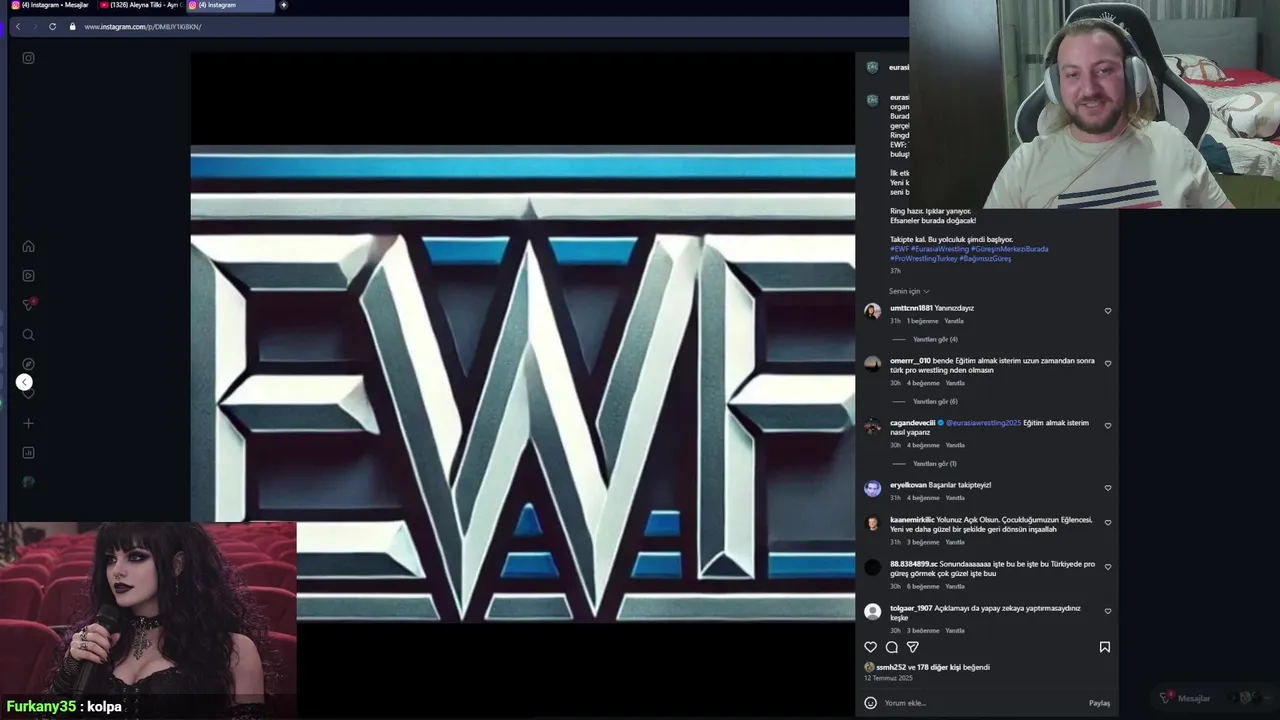Image resolution: width=1280 pixels, height=720 pixels.
Task: Like the post with heart icon
Action: click(x=870, y=647)
